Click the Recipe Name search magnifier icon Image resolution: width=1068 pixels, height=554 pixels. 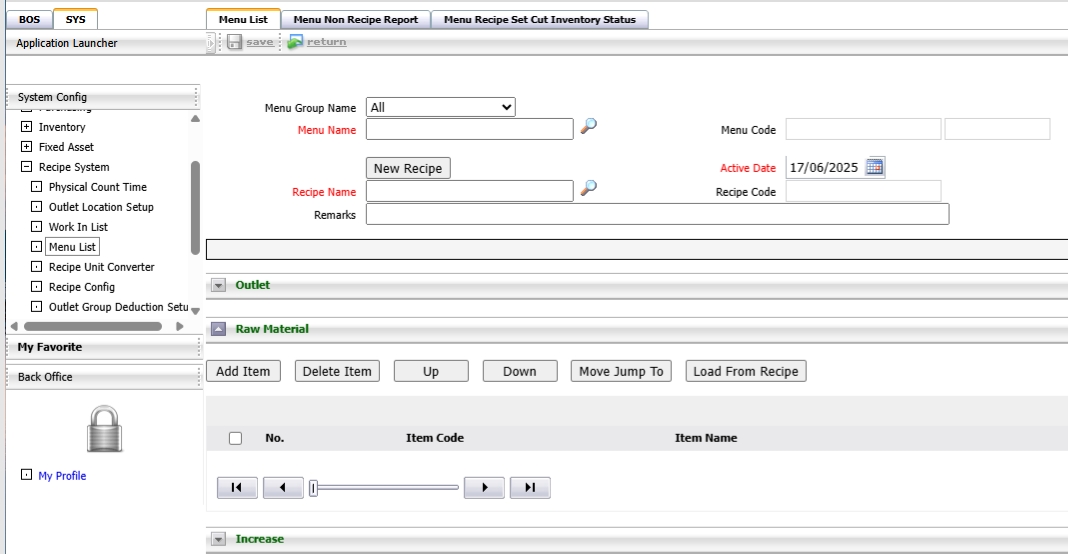[x=589, y=187]
